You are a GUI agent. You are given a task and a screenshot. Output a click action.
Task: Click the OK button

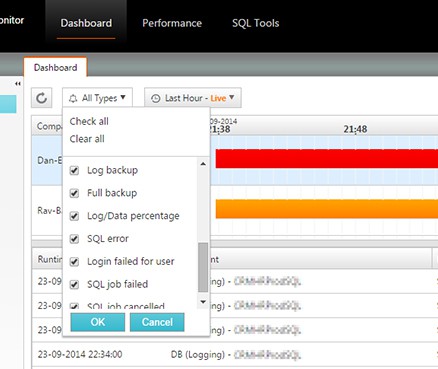tap(98, 322)
